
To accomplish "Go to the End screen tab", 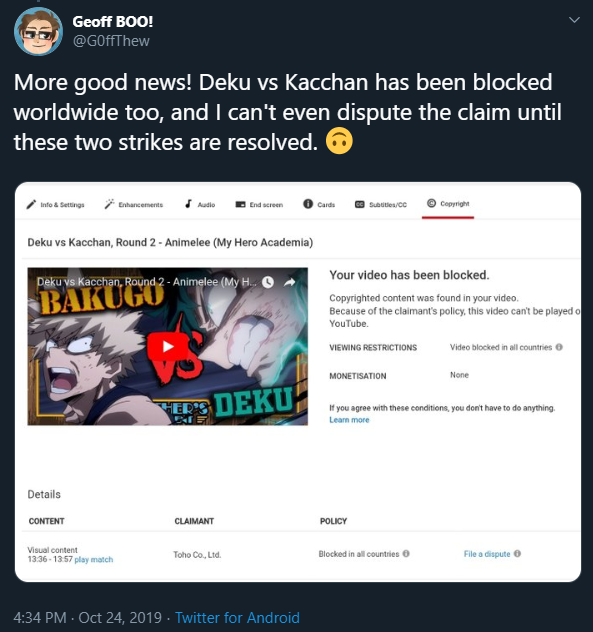I will pos(259,204).
